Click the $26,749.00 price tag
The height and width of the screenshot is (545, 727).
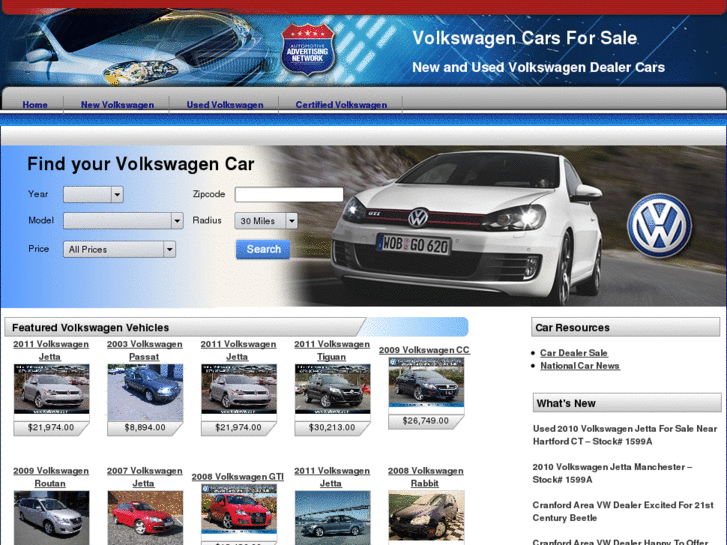[x=426, y=421]
